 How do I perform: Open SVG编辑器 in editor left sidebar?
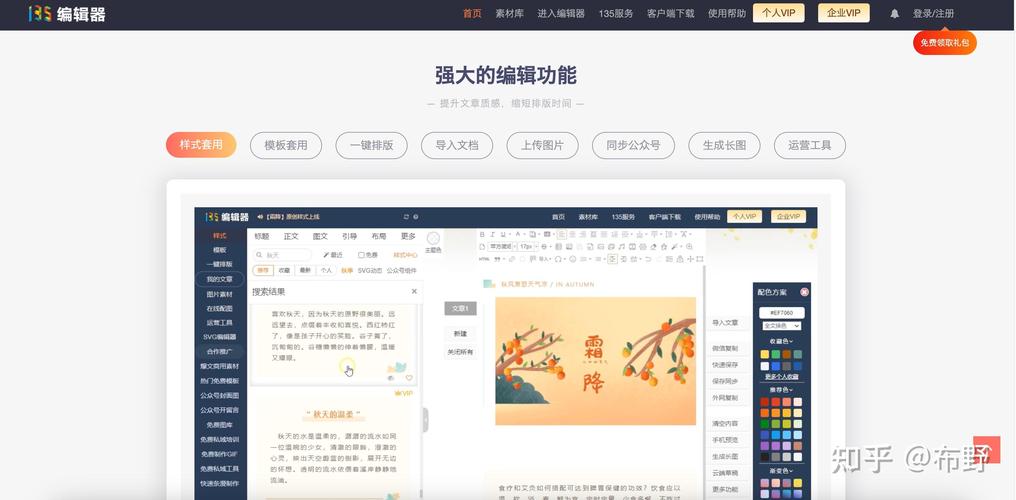[220, 337]
